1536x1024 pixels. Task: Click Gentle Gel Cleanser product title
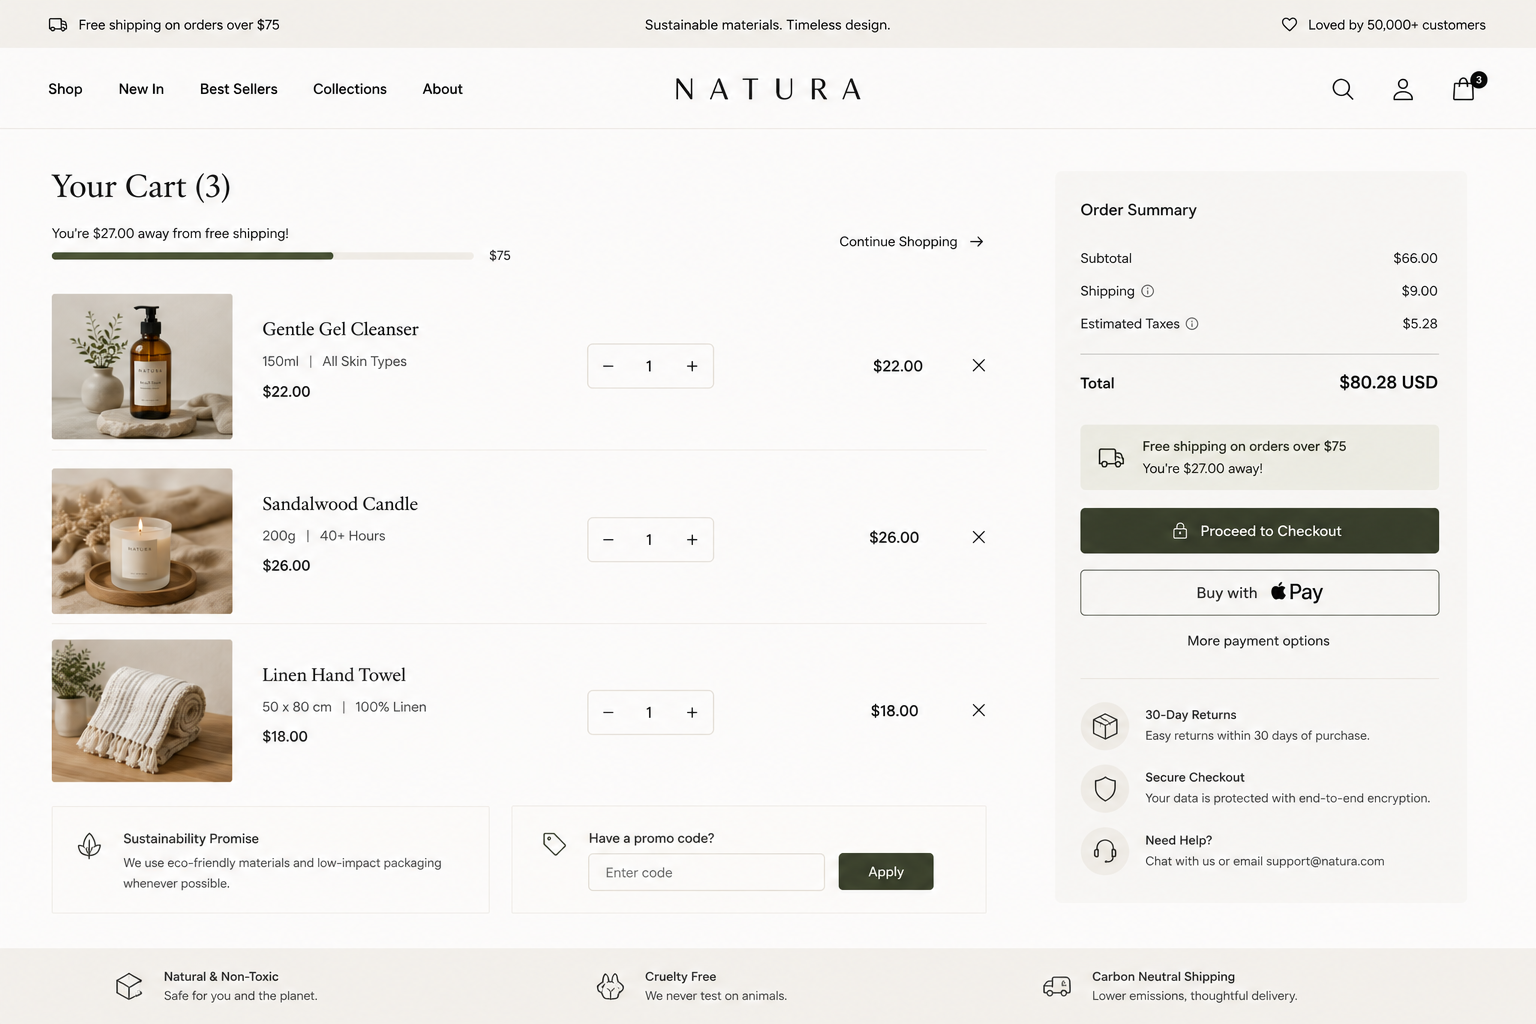pos(340,329)
